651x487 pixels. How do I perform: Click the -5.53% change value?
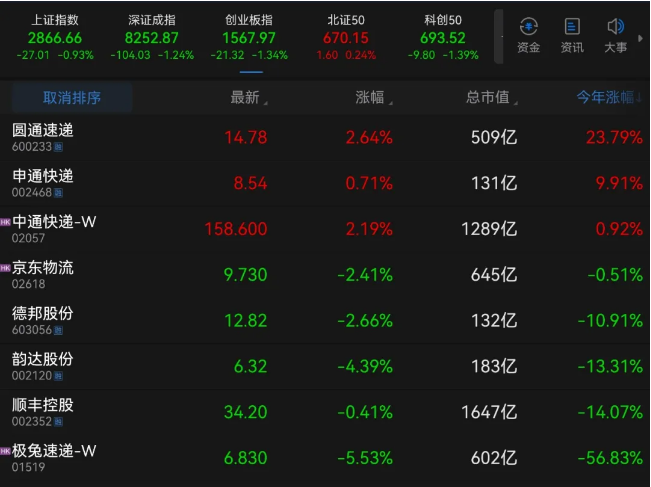(365, 458)
